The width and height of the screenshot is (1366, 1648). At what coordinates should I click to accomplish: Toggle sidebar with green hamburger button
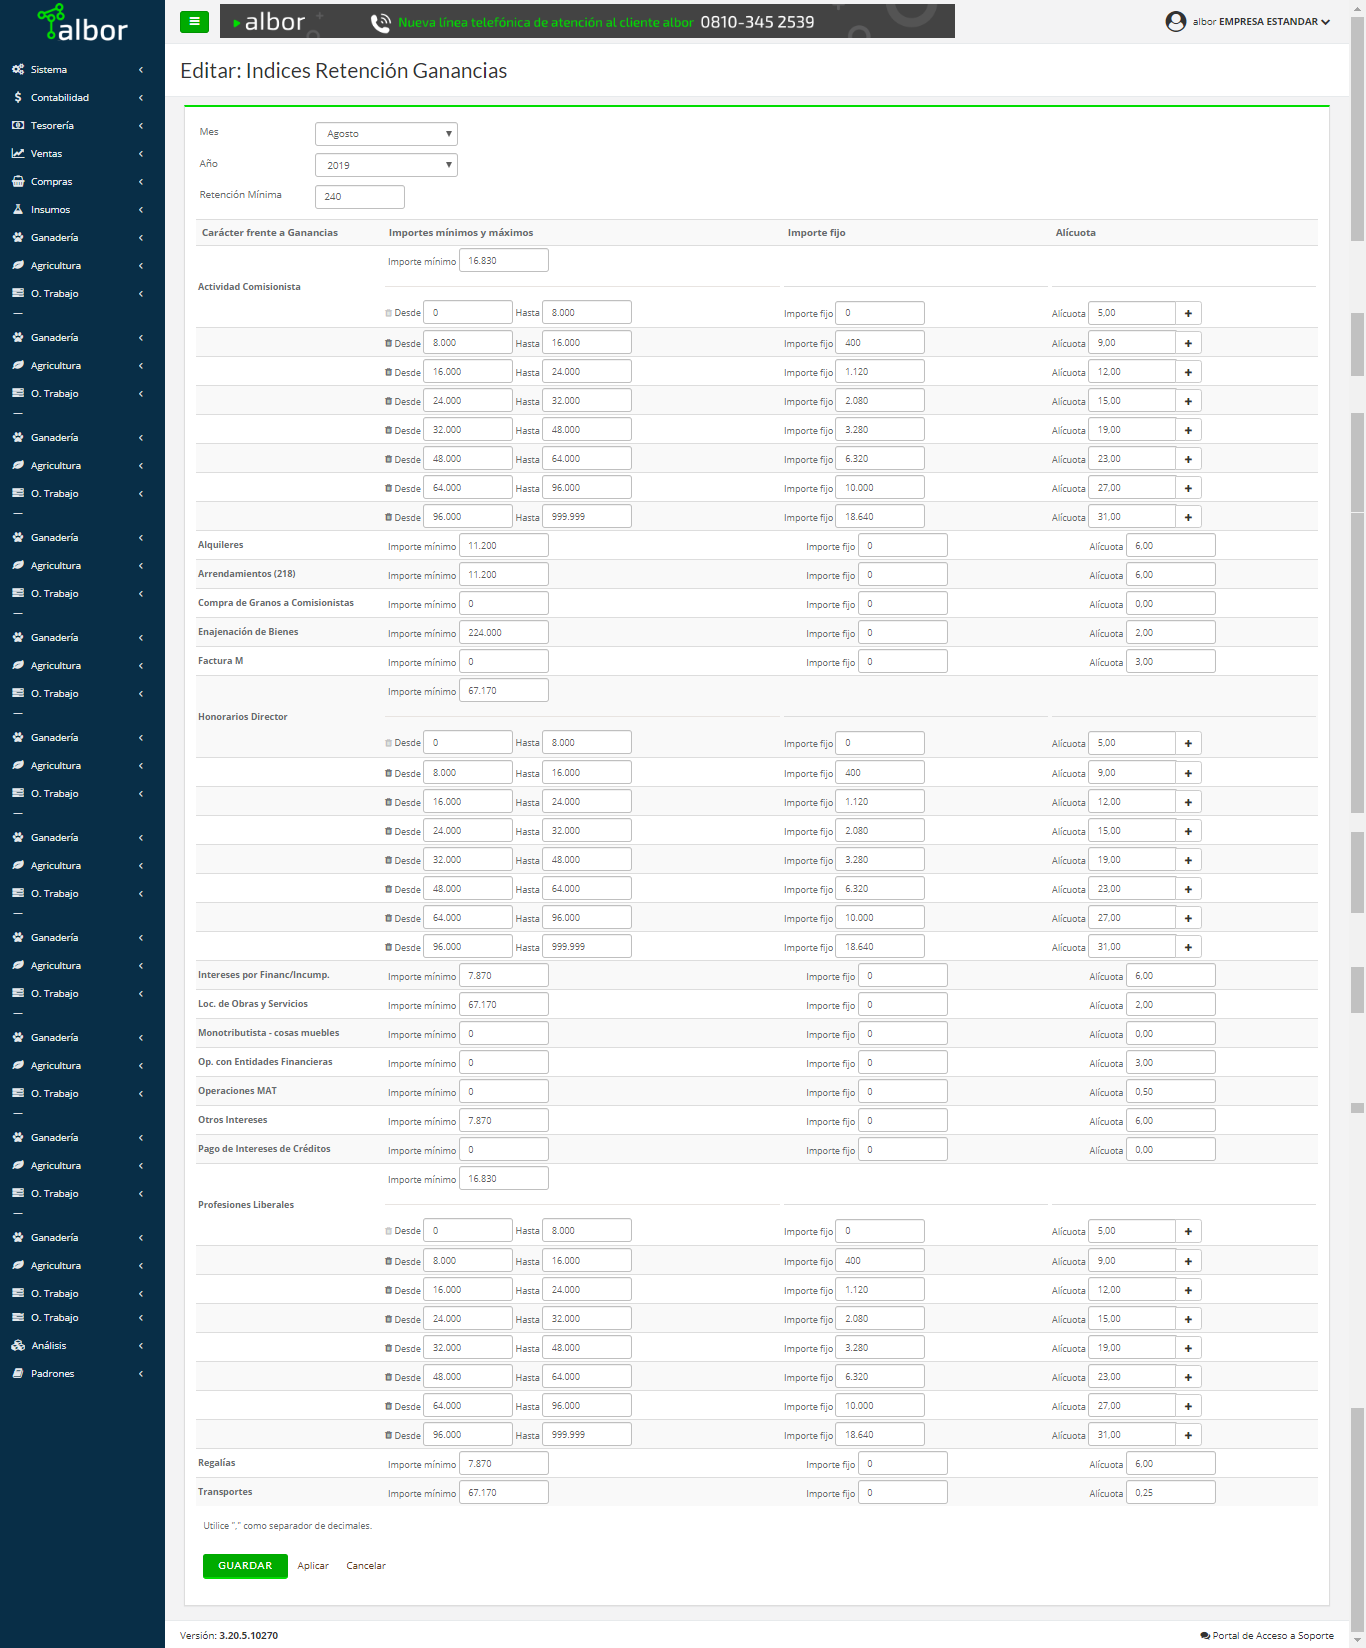pyautogui.click(x=194, y=21)
